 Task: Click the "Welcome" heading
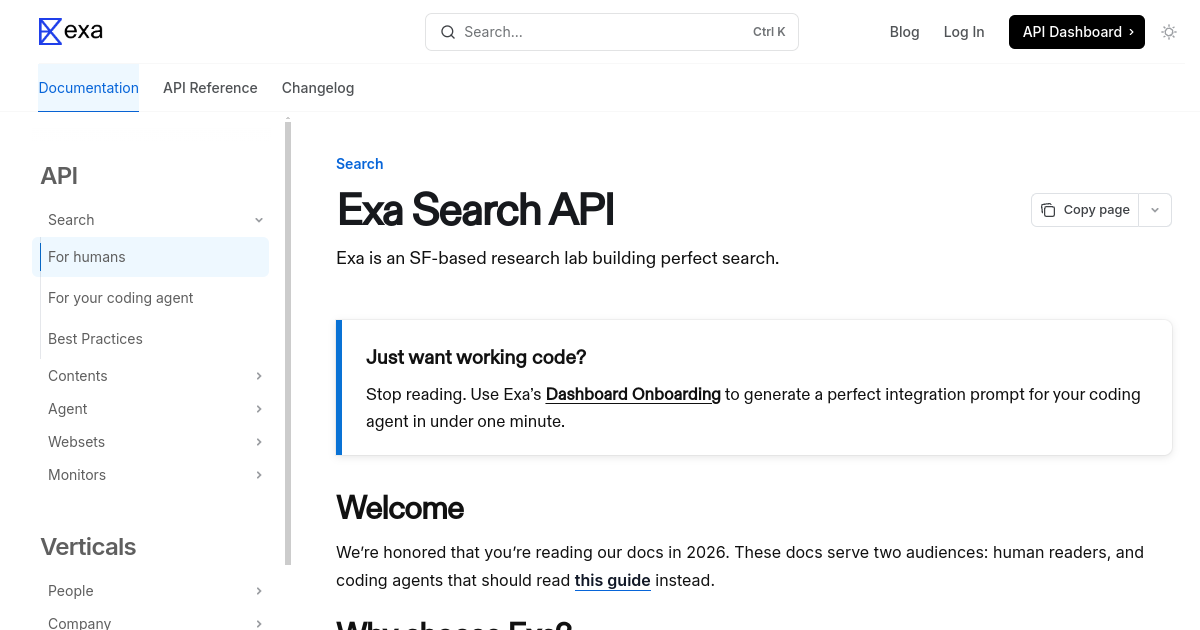coord(400,508)
